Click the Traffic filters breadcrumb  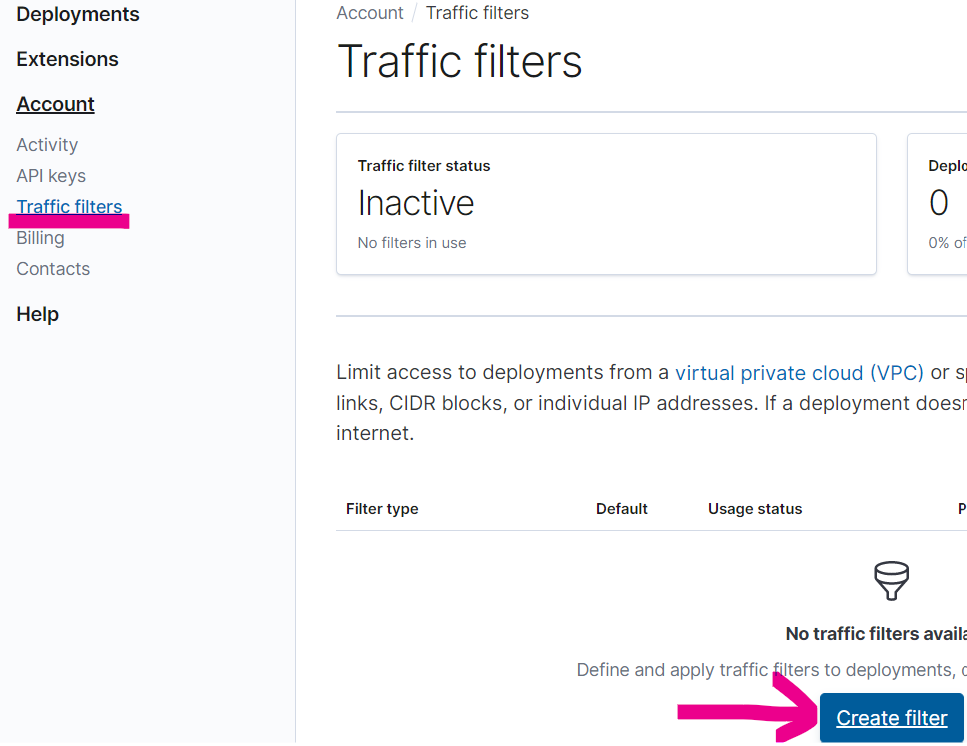click(x=477, y=13)
